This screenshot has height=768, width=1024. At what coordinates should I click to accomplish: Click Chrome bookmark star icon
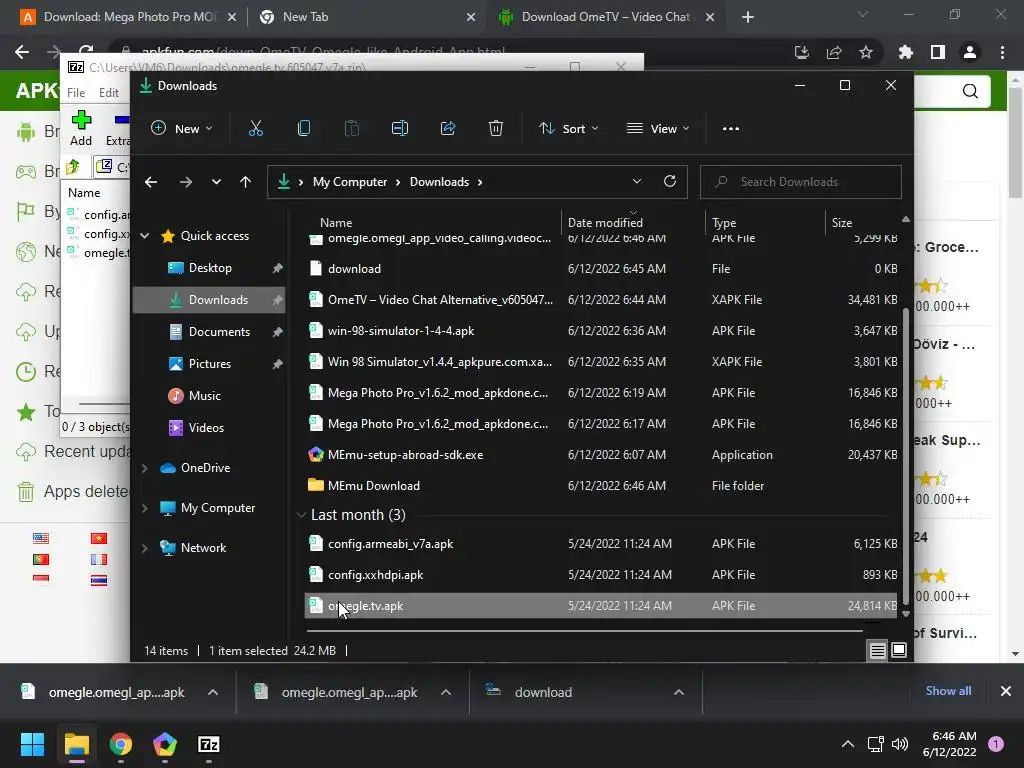866,52
